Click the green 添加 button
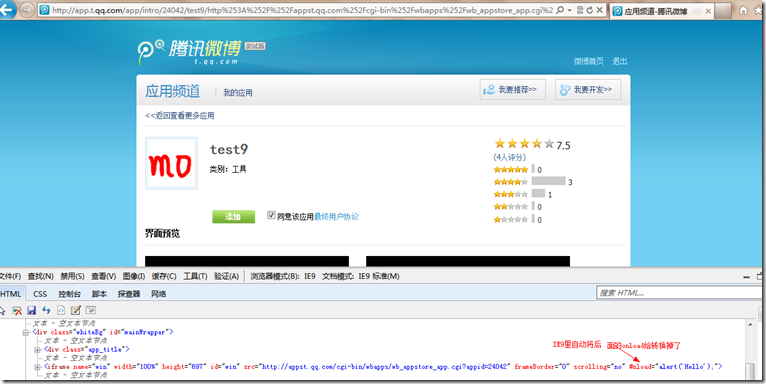 pos(234,216)
